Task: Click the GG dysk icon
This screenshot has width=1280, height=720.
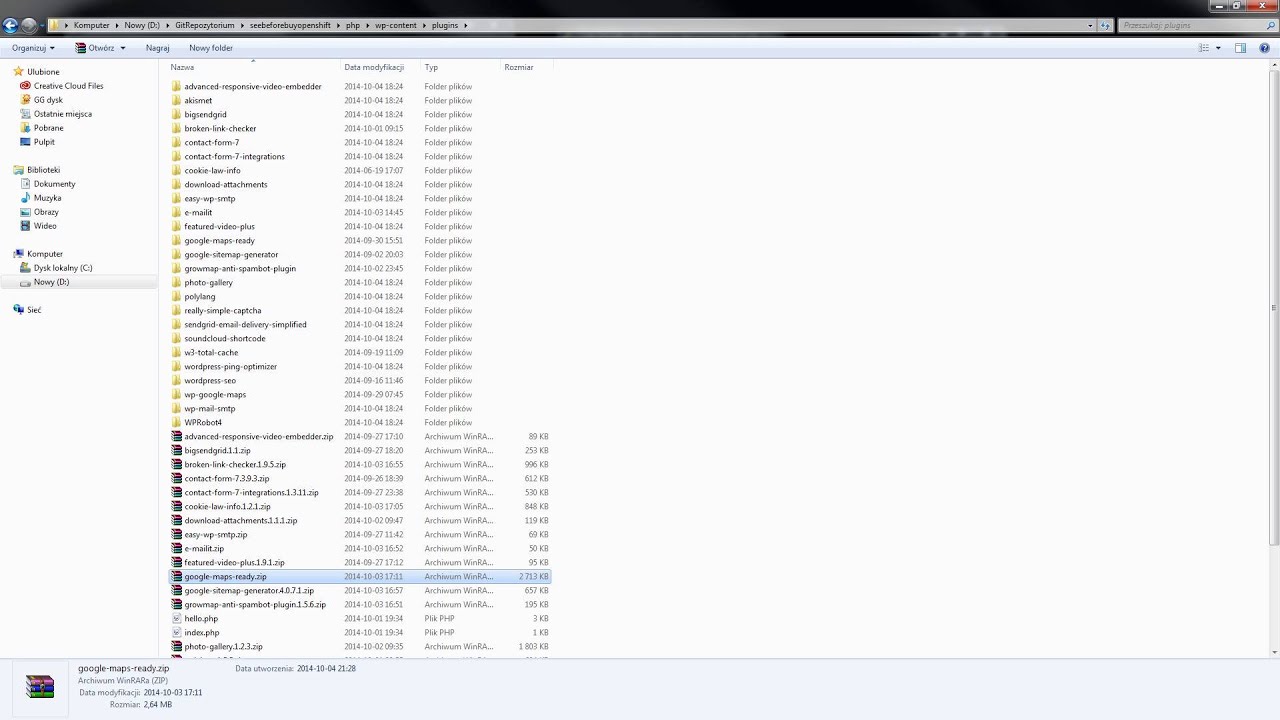Action: 26,100
